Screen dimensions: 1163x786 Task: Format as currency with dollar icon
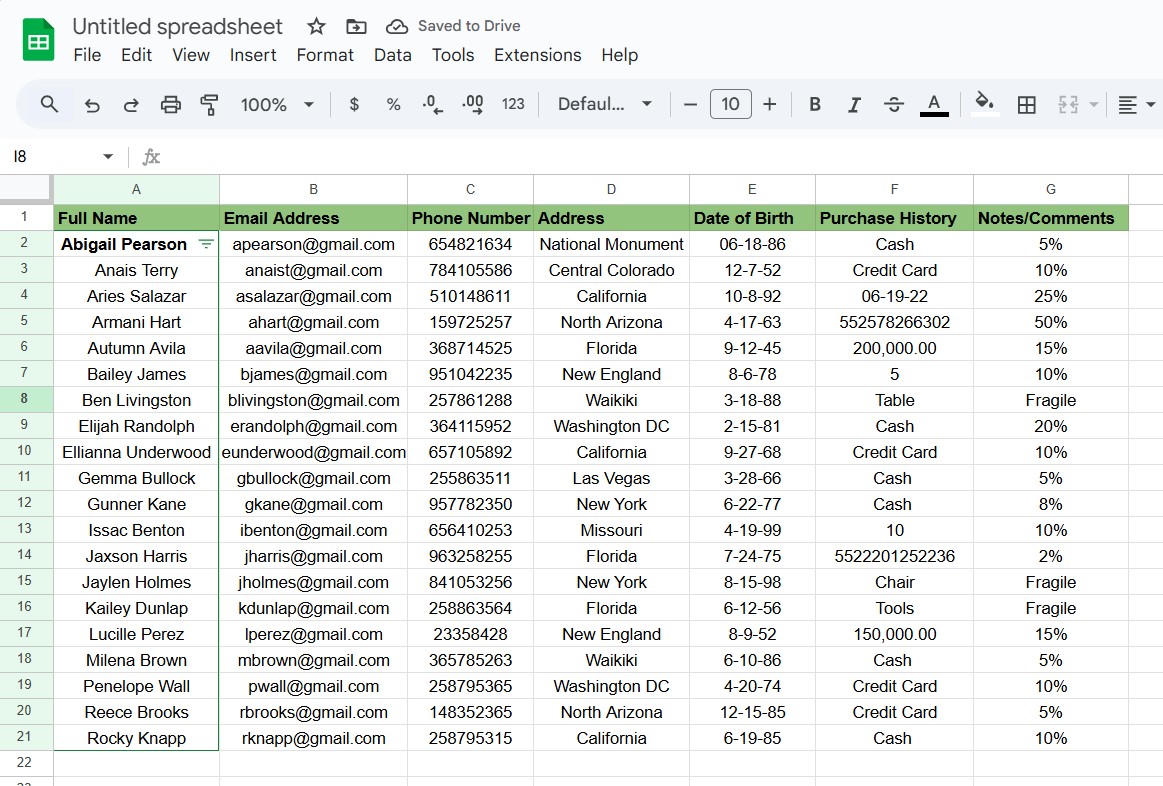pyautogui.click(x=355, y=105)
